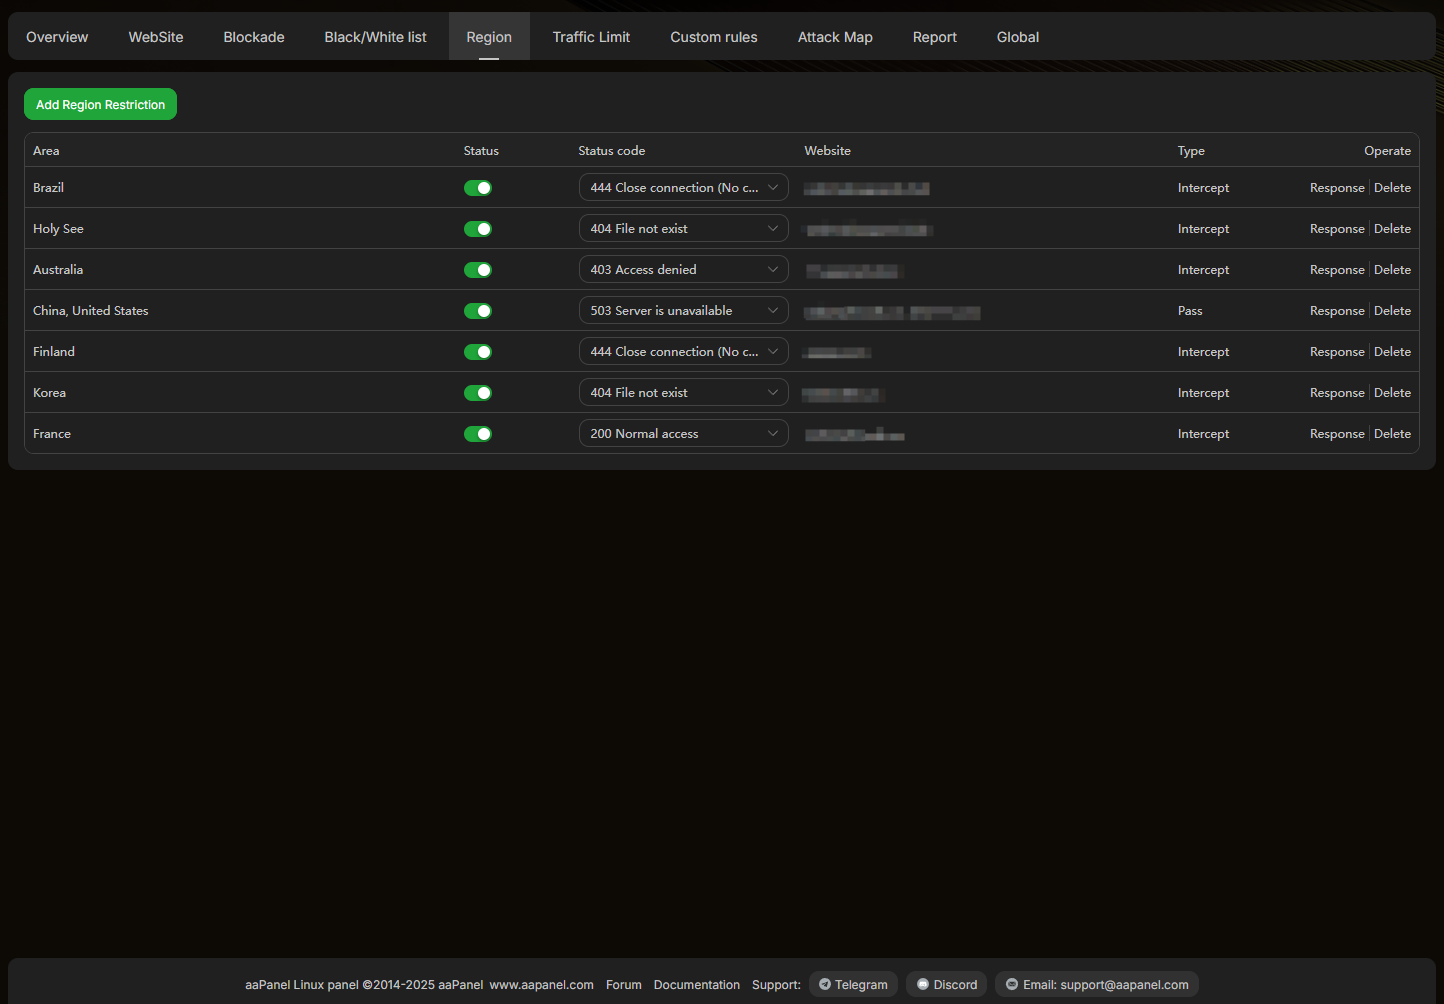Image resolution: width=1444 pixels, height=1004 pixels.
Task: Toggle off the Brazil region restriction
Action: (x=478, y=188)
